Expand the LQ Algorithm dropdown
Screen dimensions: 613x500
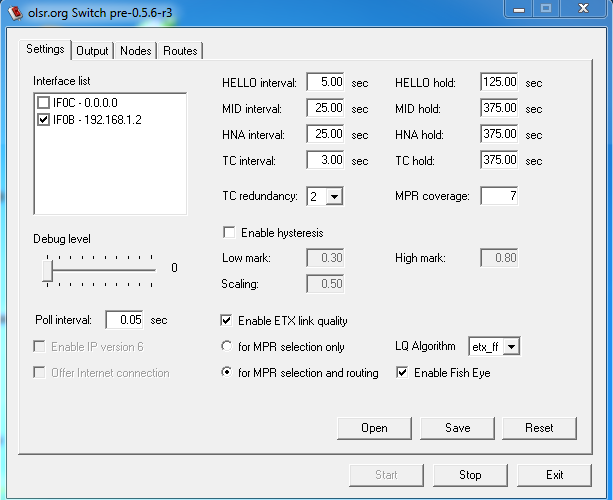(x=510, y=347)
